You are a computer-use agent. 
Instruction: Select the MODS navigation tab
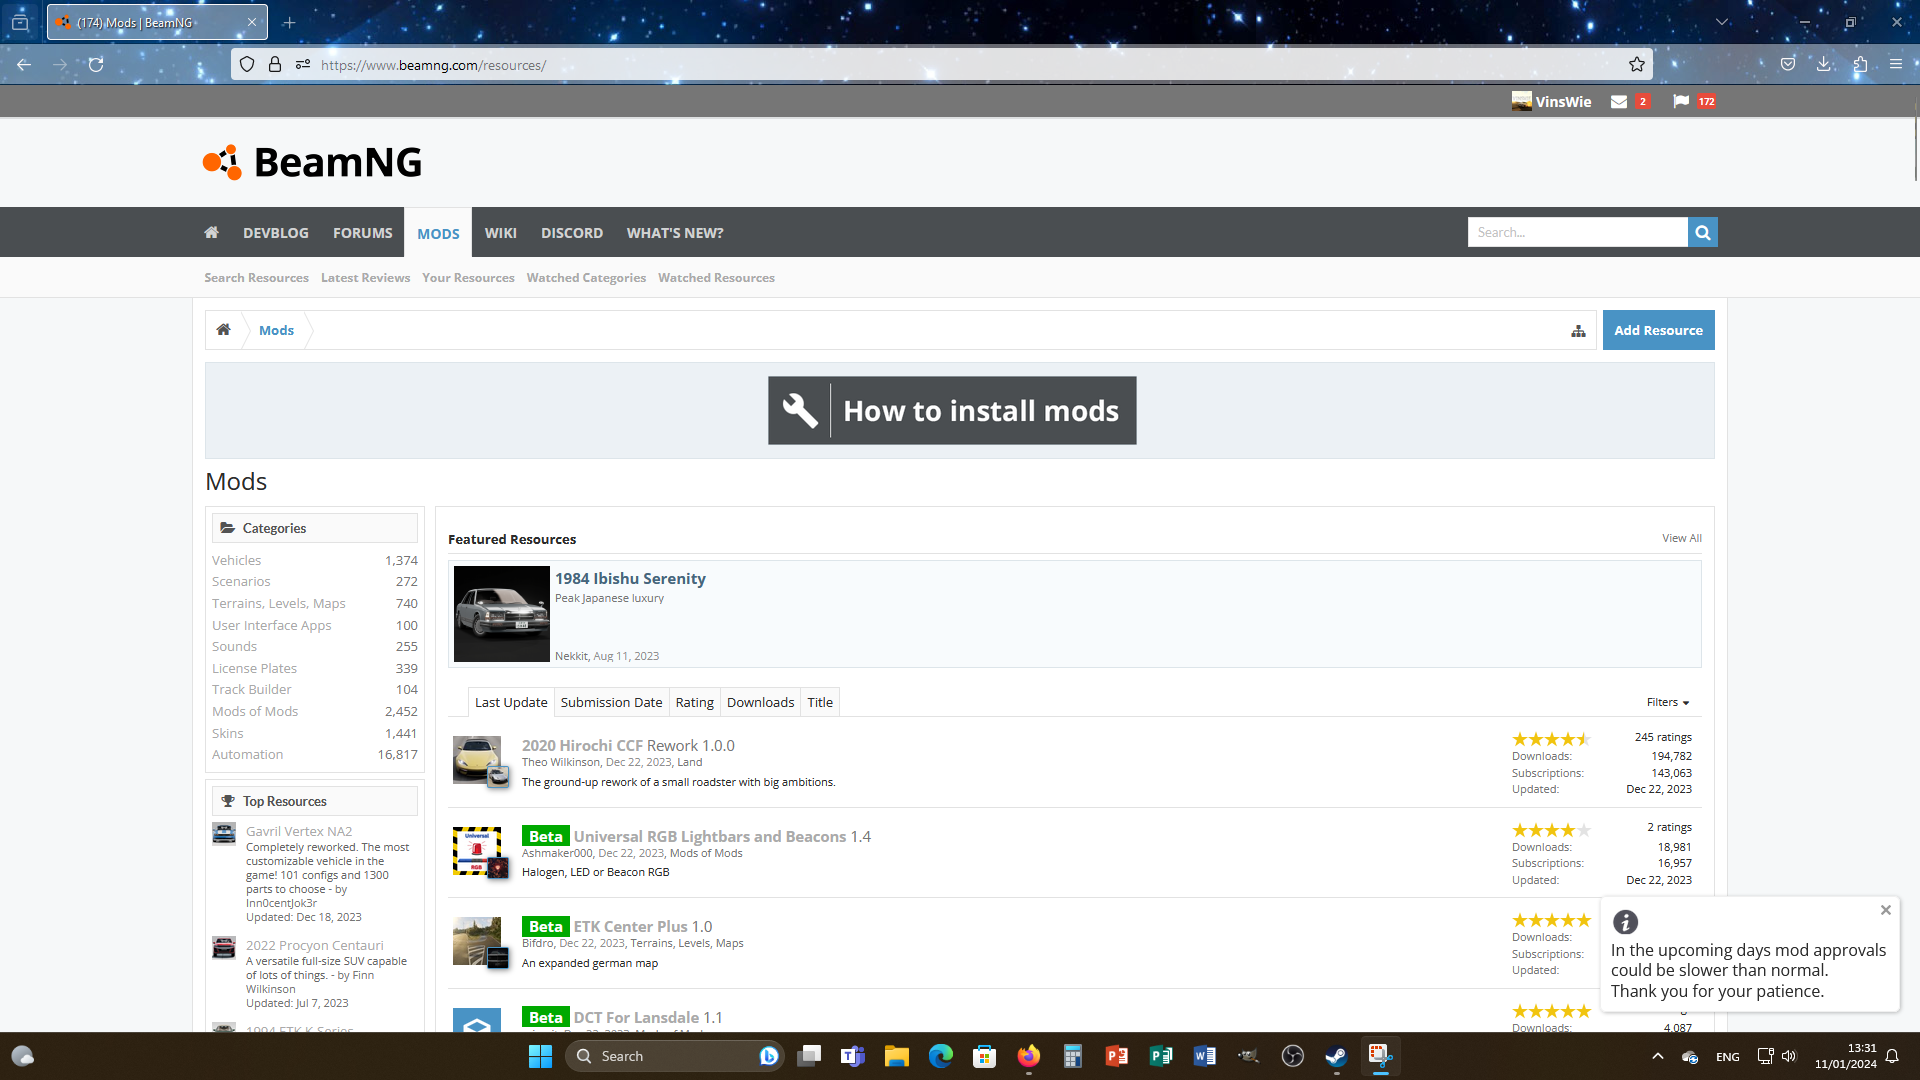pyautogui.click(x=438, y=233)
